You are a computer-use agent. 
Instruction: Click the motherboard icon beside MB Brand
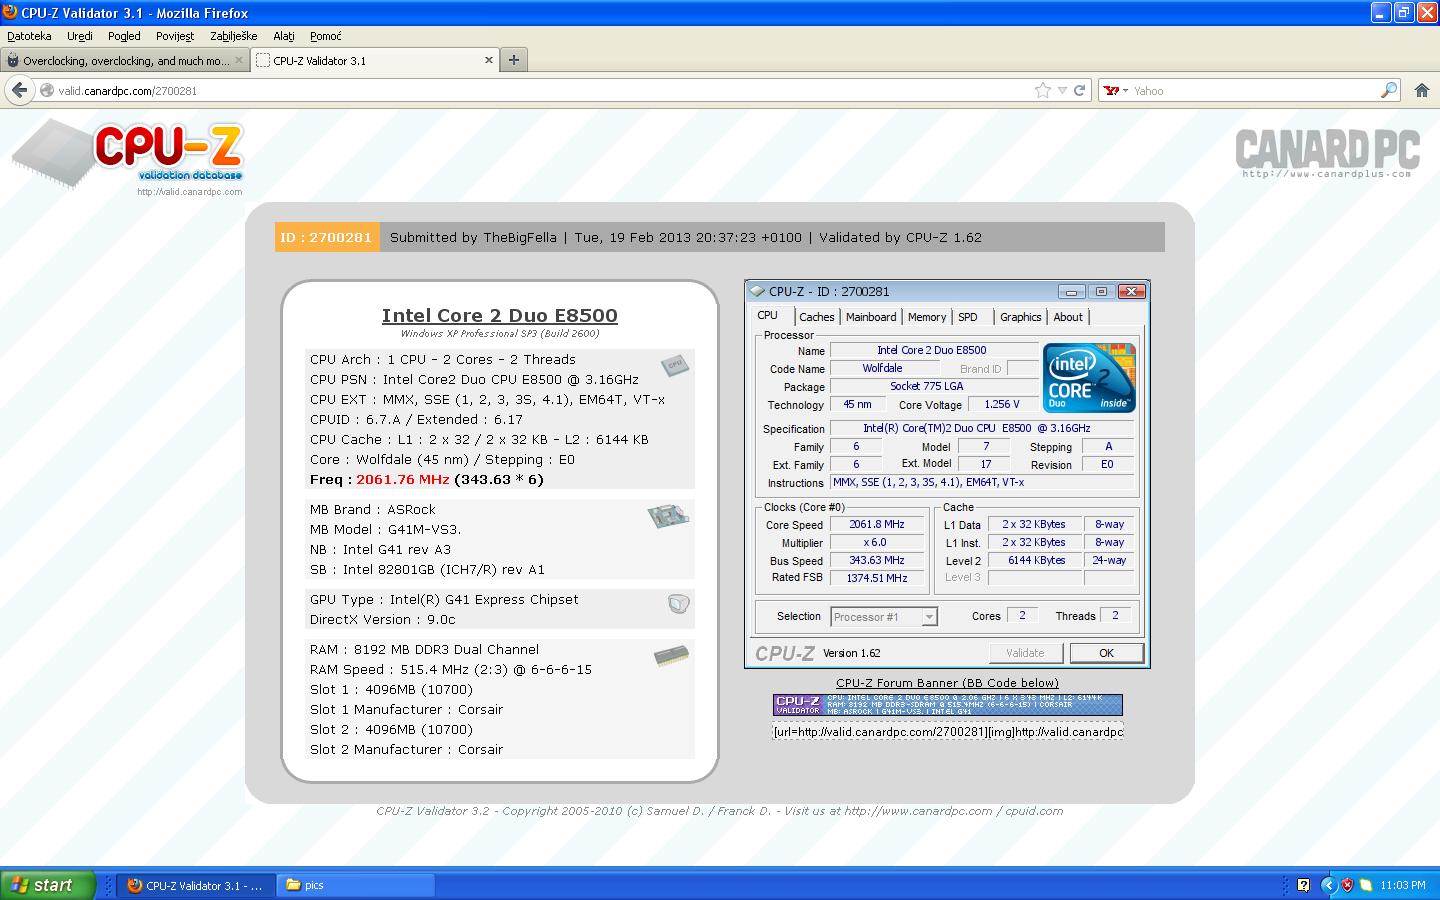668,516
